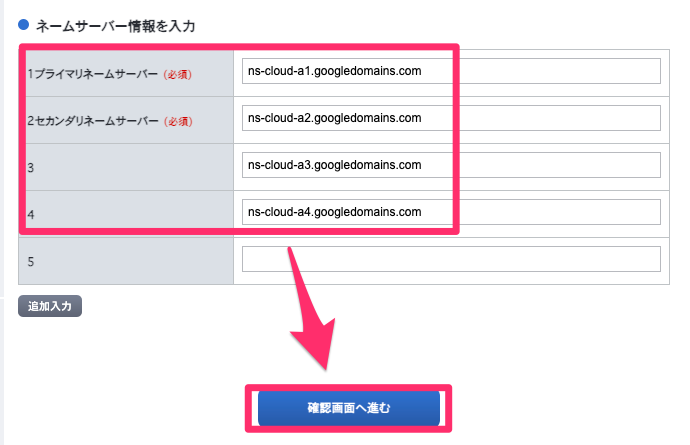The height and width of the screenshot is (445, 690).
Task: Select the secondary nameserver input field
Action: point(451,118)
